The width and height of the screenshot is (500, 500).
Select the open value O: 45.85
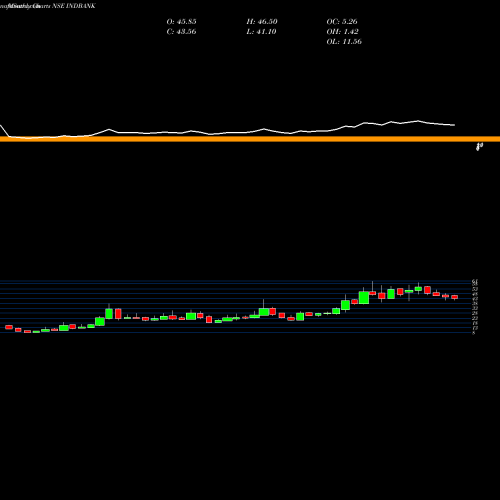[181, 22]
